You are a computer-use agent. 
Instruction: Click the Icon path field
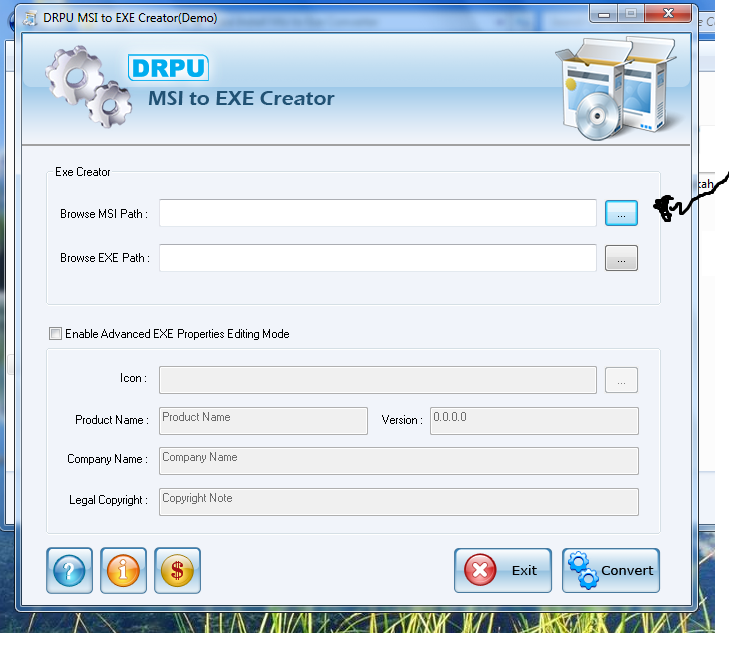(x=378, y=380)
